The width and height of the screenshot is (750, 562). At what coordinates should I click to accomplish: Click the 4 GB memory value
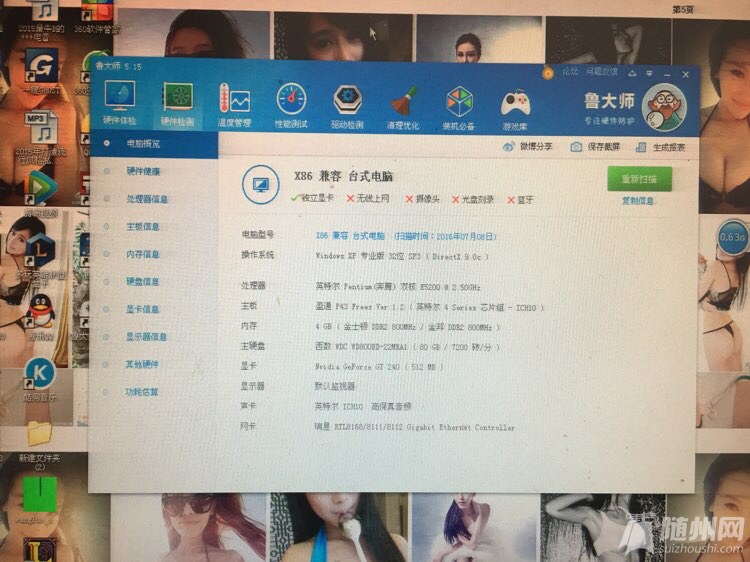coord(407,327)
